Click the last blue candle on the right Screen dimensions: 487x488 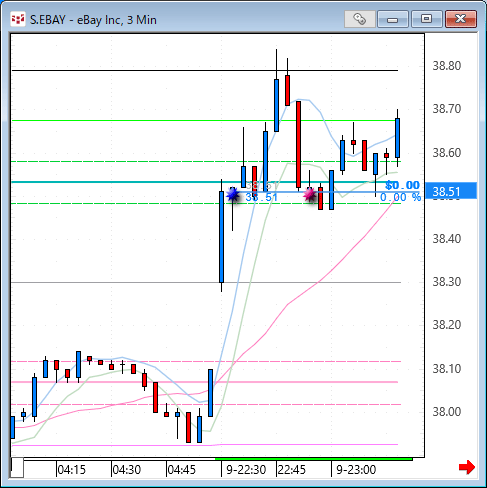pyautogui.click(x=397, y=138)
